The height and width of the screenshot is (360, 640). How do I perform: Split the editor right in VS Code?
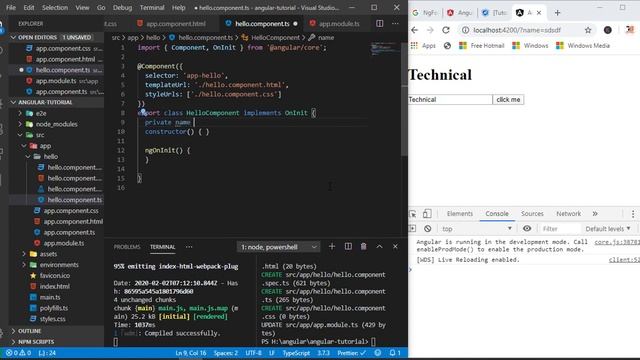(380, 24)
